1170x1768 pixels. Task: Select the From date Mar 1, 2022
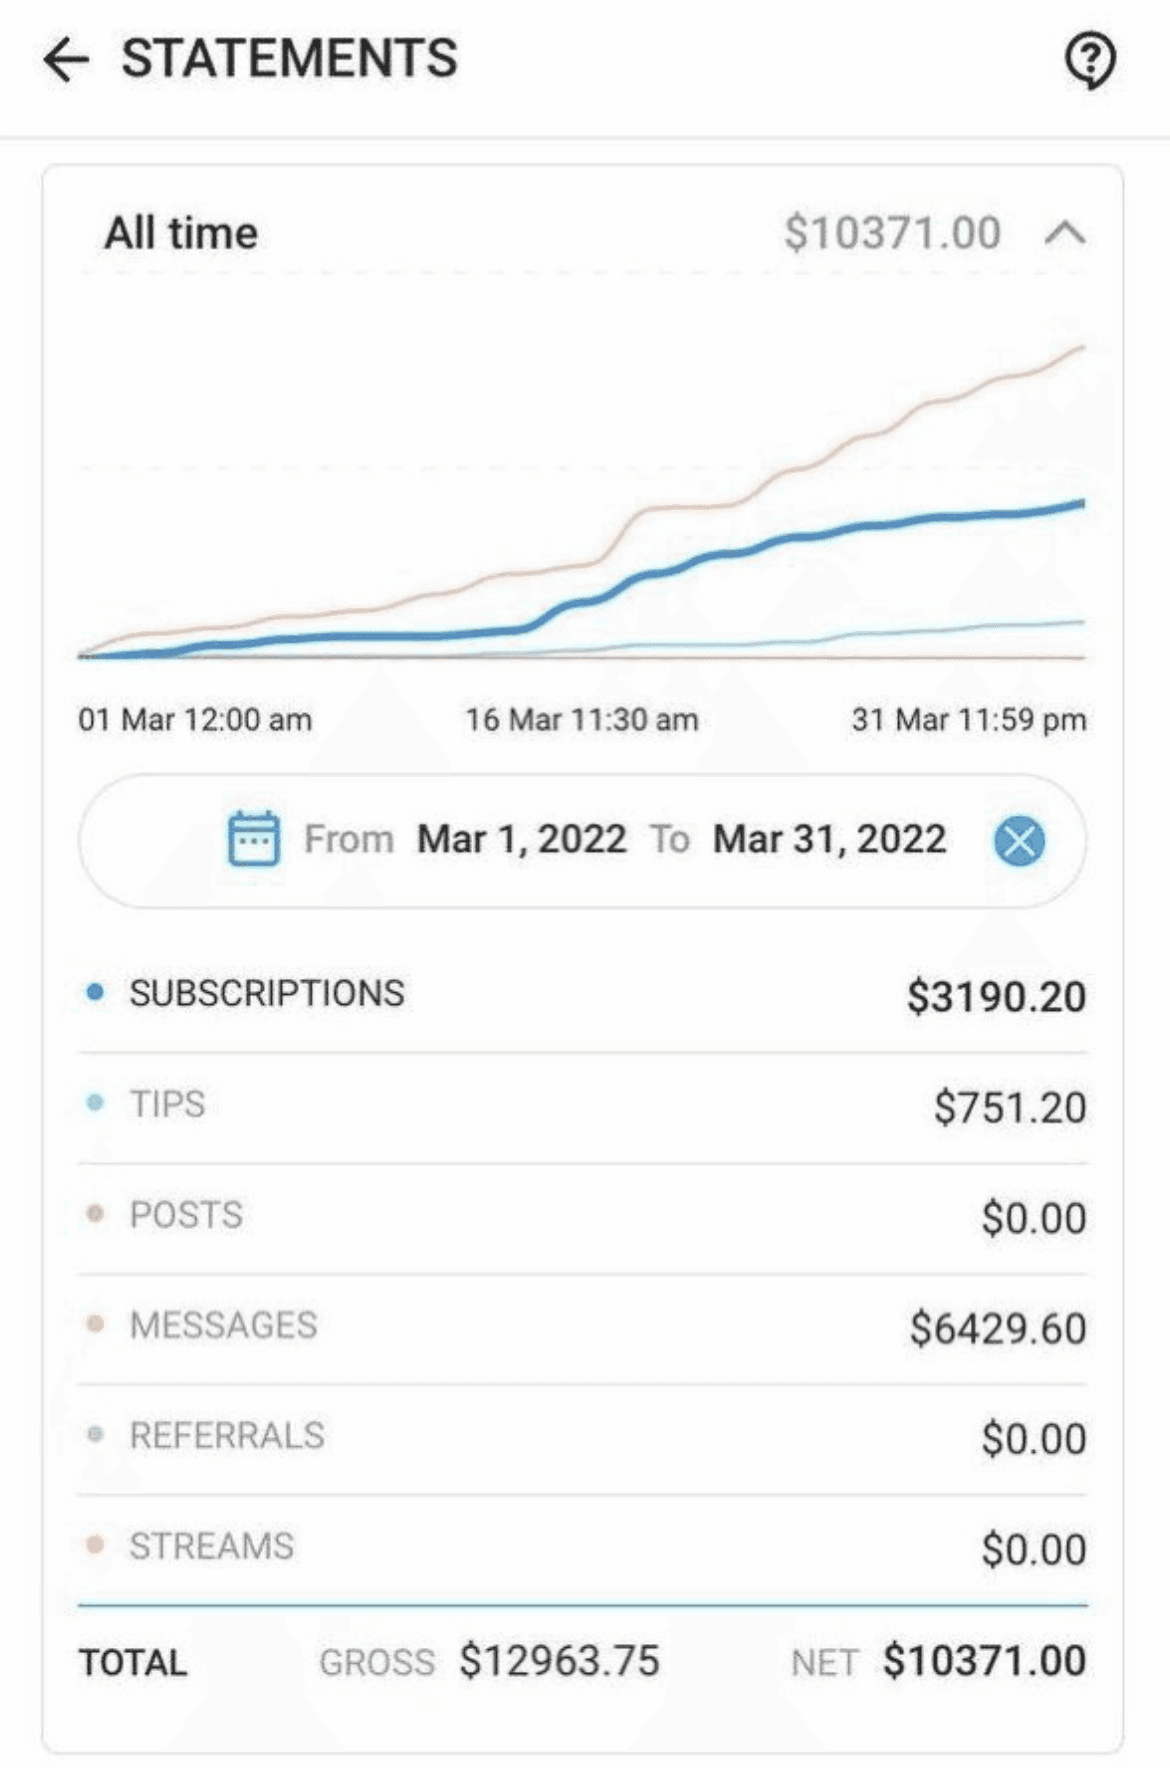click(522, 839)
